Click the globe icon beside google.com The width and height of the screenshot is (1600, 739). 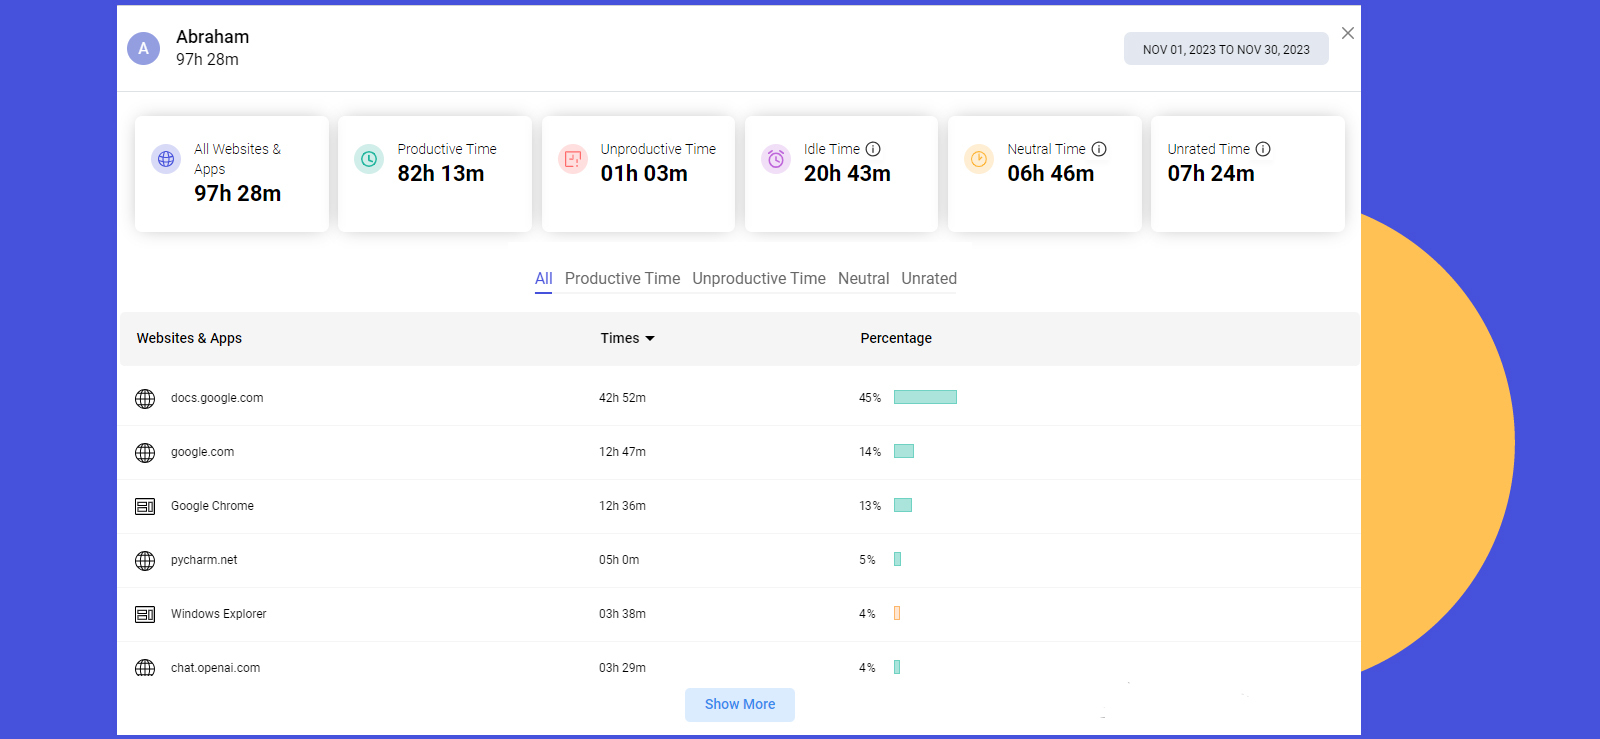(145, 453)
